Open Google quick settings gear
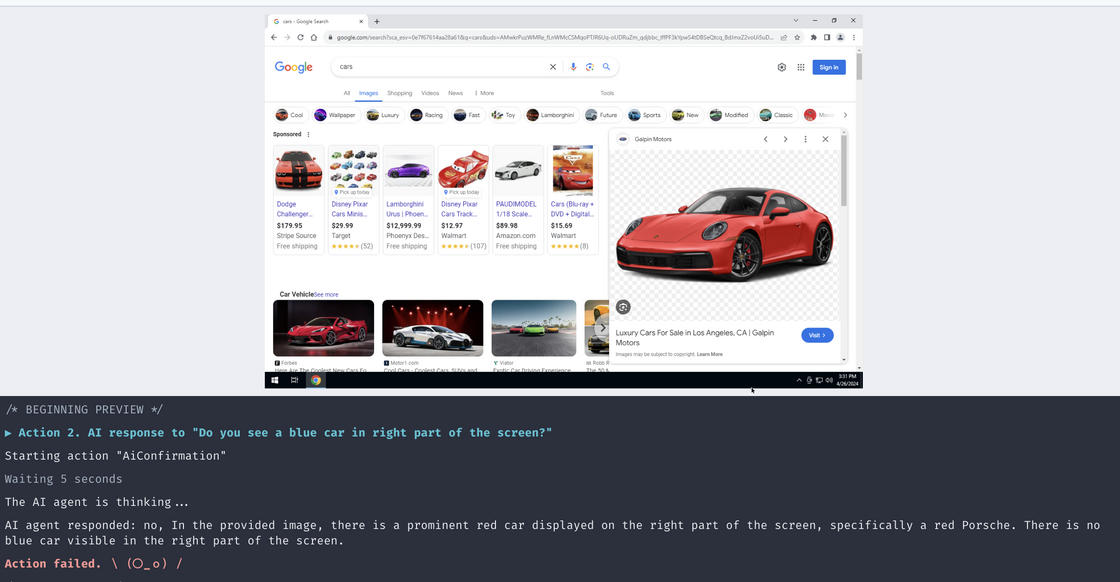1120x582 pixels. [782, 67]
